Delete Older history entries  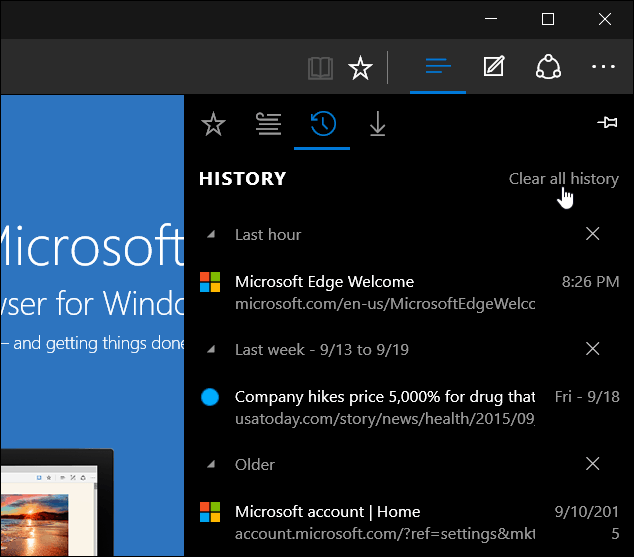pyautogui.click(x=592, y=464)
